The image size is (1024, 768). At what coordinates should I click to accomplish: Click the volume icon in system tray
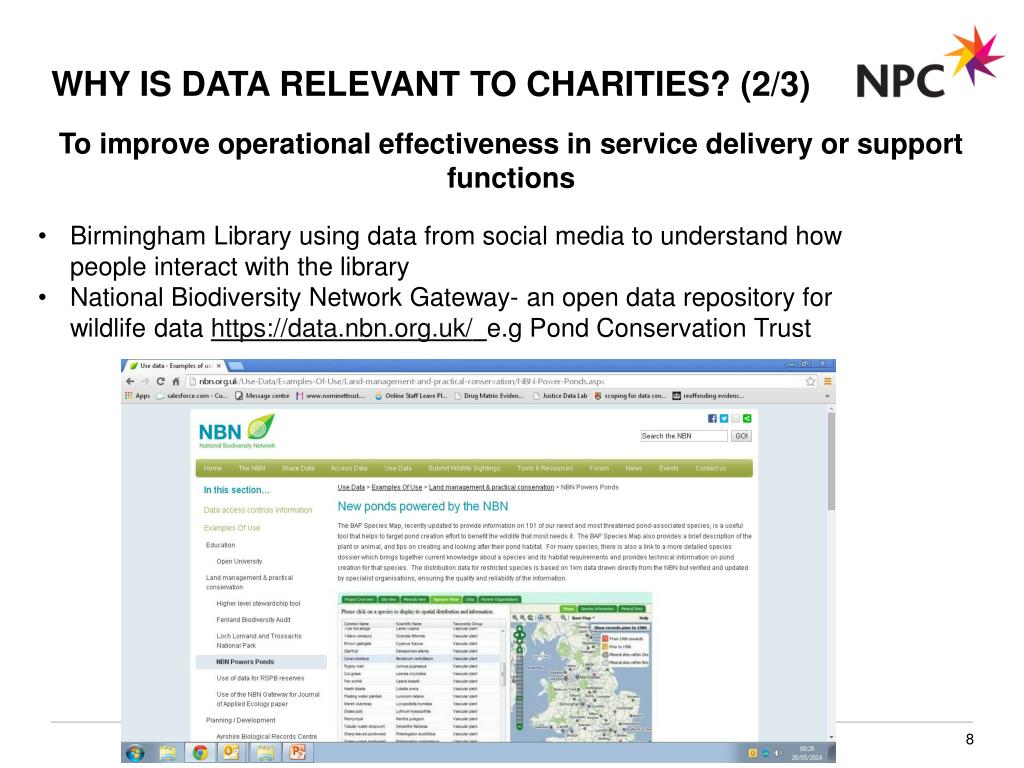tap(777, 753)
